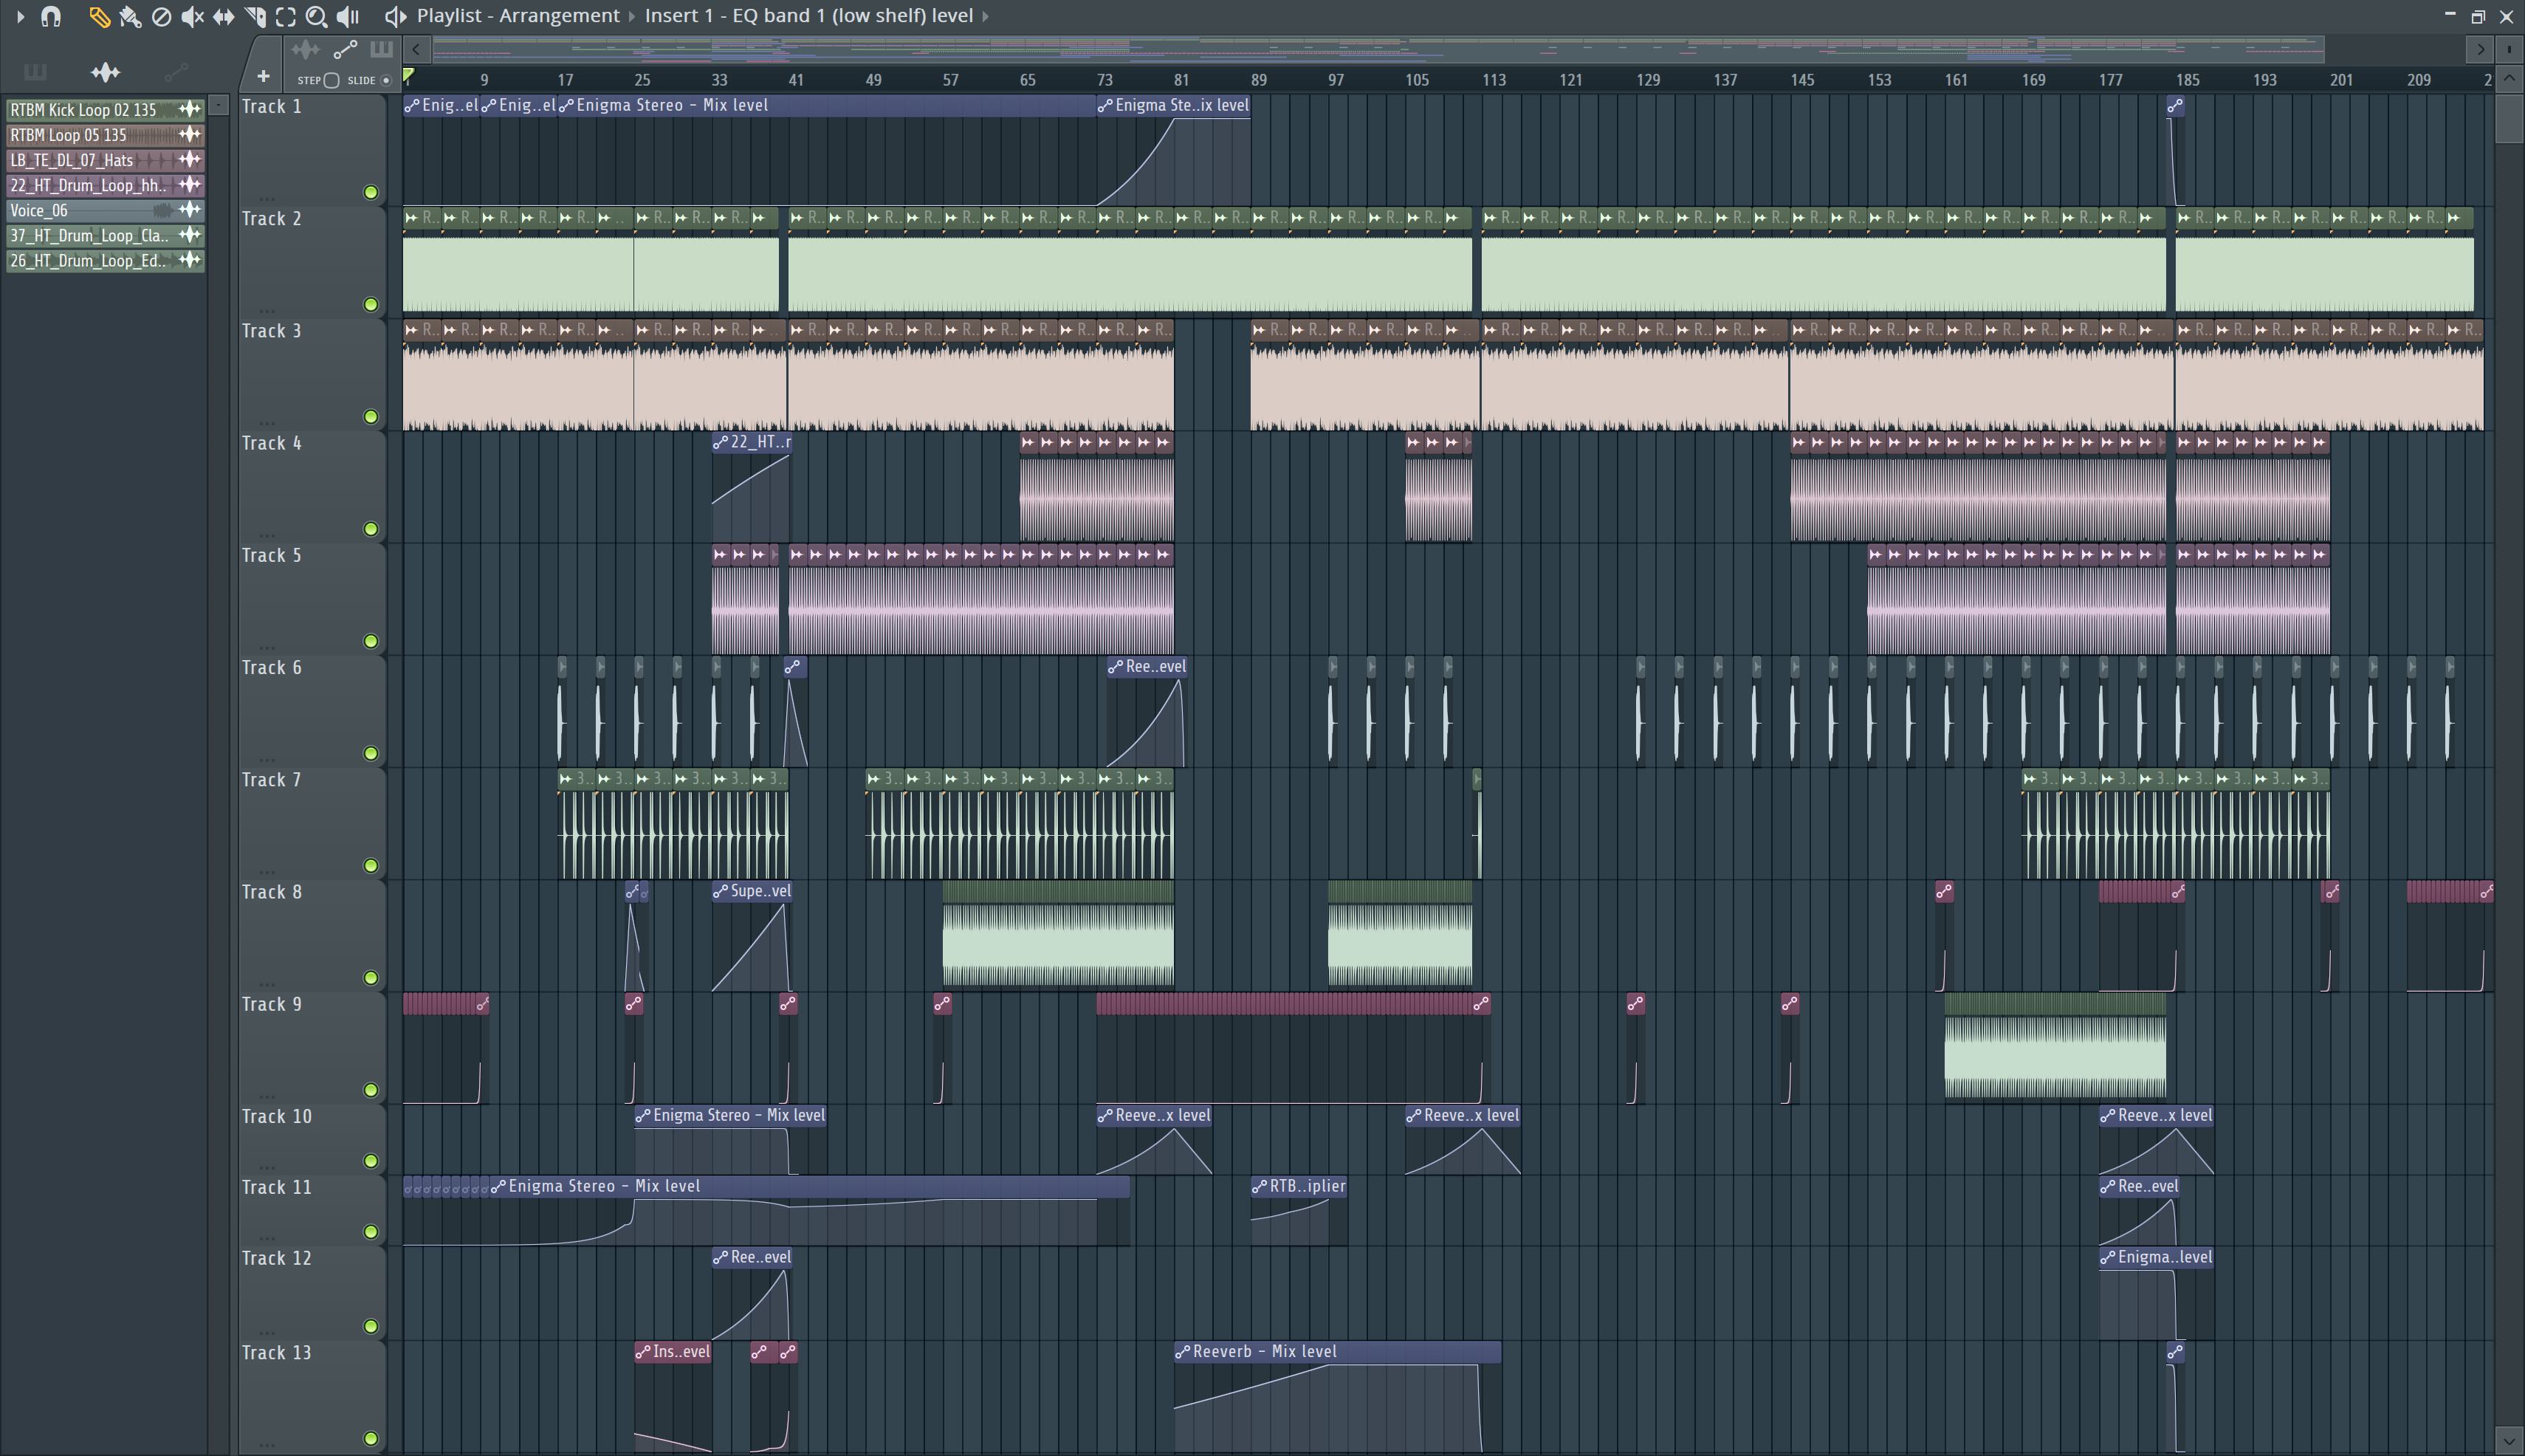The height and width of the screenshot is (1456, 2525).
Task: Click waveform icon of 26_HT_Drum_Loop_Ed
Action: 190,260
